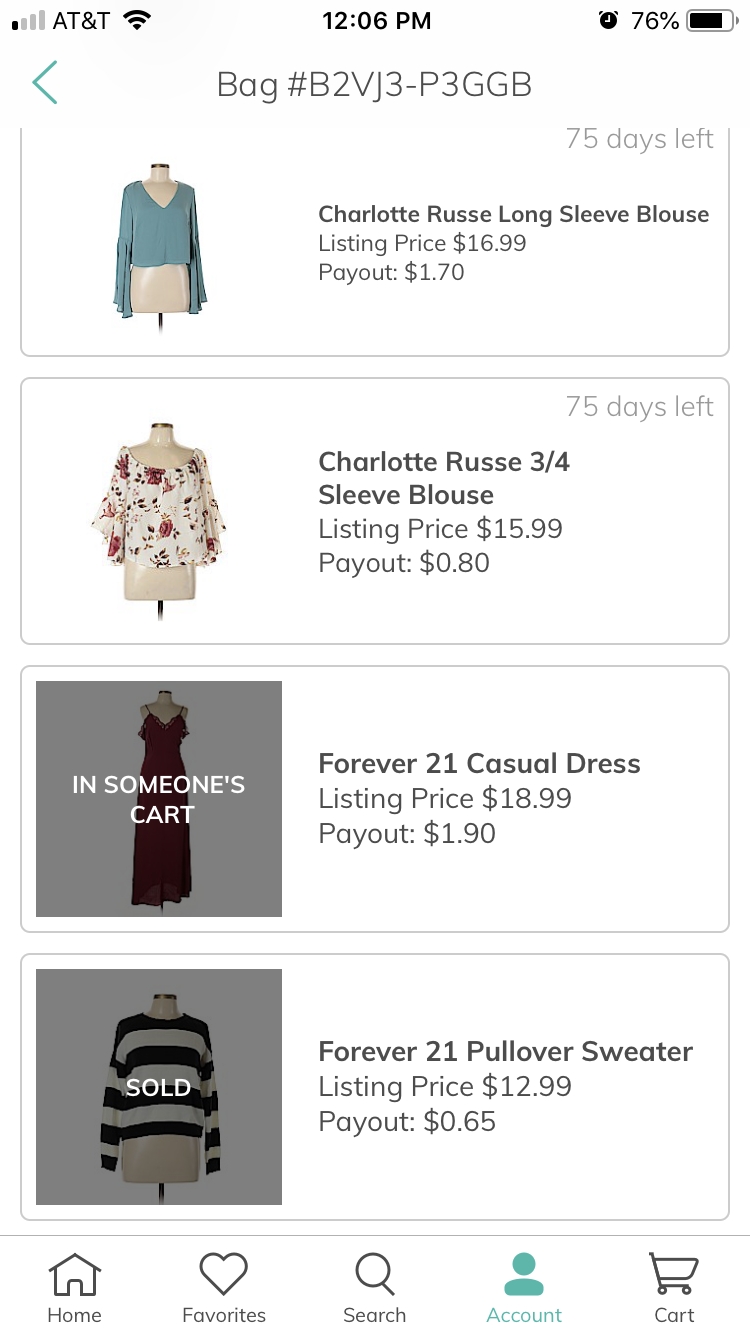Open Favorites heart icon
The image size is (750, 1334).
coord(223,1275)
